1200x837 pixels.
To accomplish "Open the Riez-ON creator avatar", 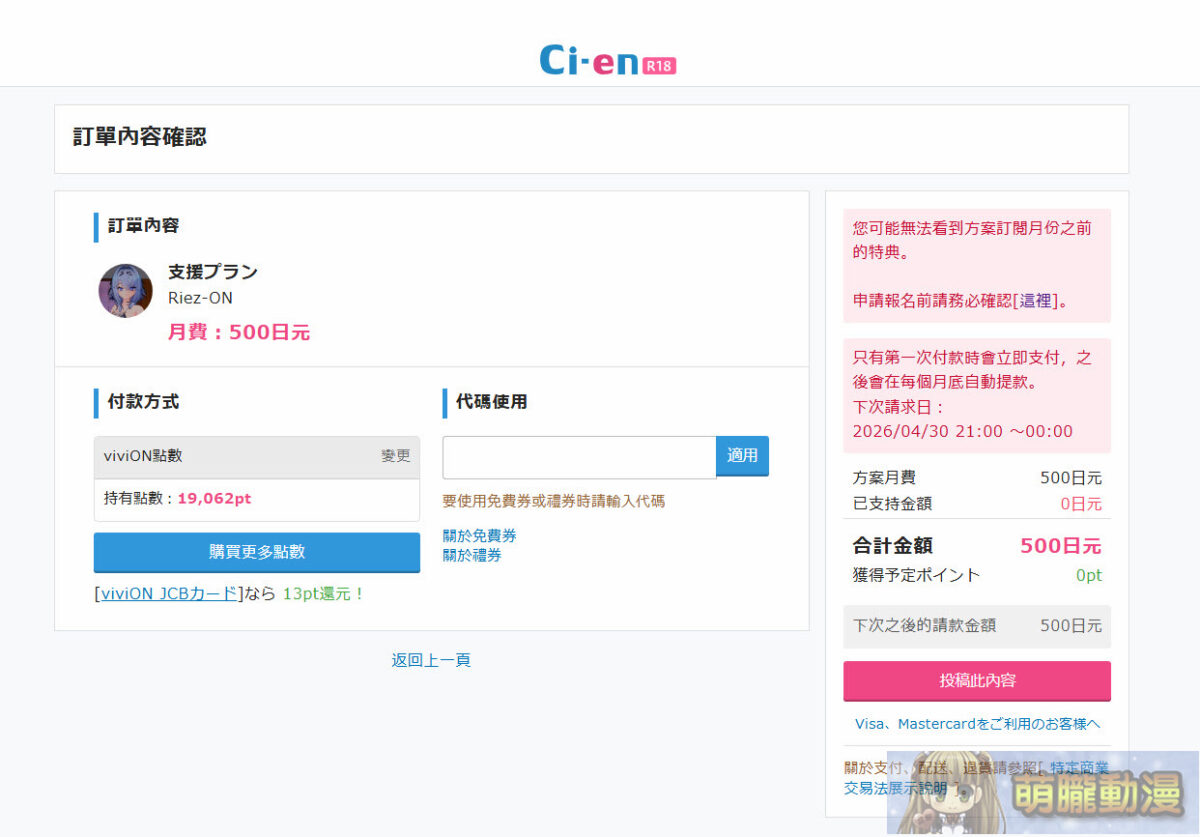I will tap(125, 291).
